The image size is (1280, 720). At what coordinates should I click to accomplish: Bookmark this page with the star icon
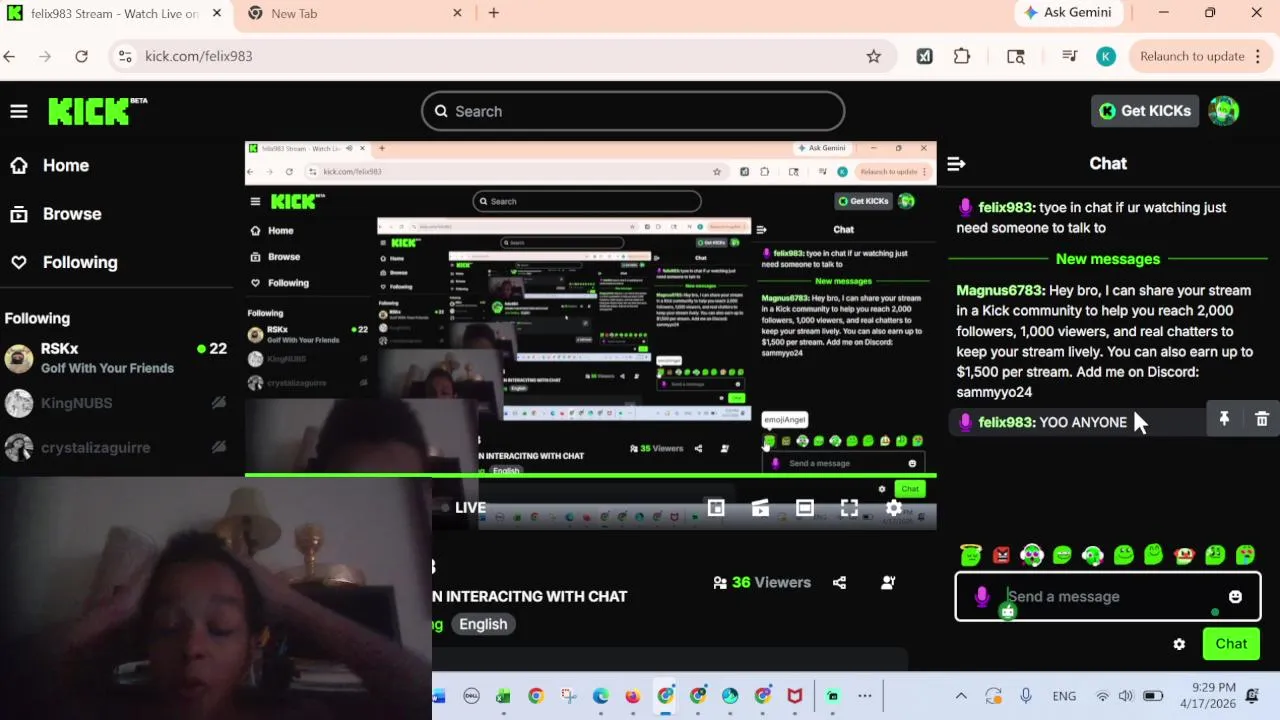coord(874,56)
